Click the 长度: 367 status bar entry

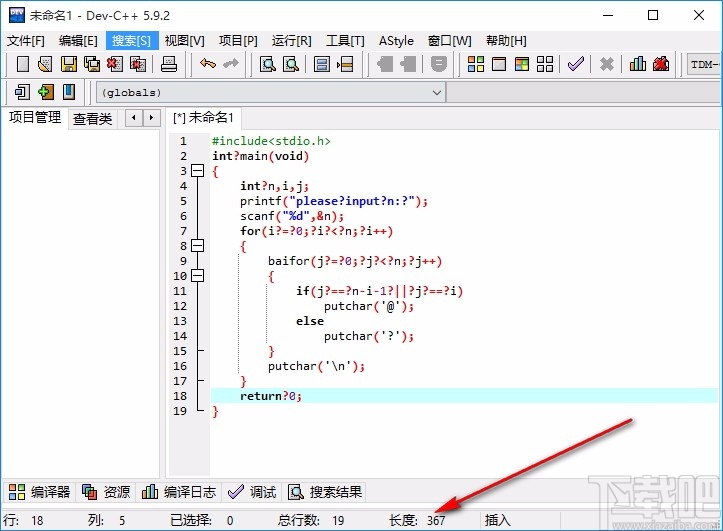[x=417, y=520]
